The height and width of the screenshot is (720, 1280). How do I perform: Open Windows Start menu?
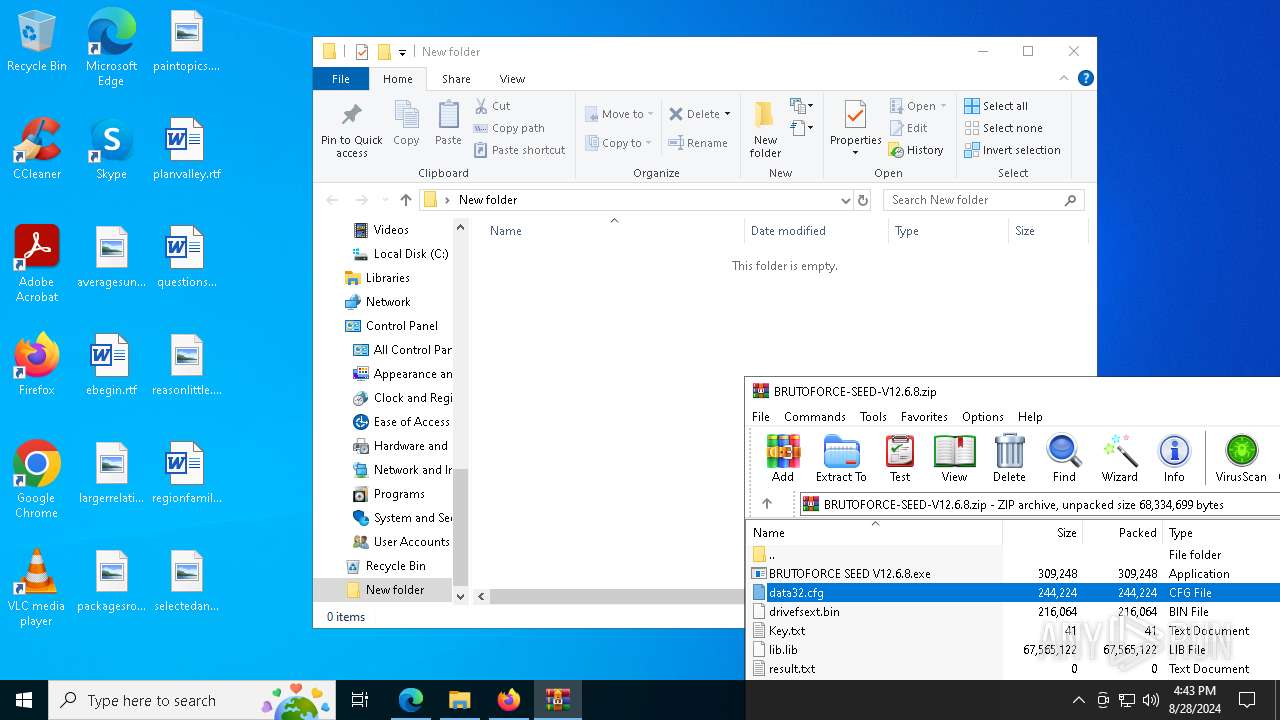click(24, 700)
